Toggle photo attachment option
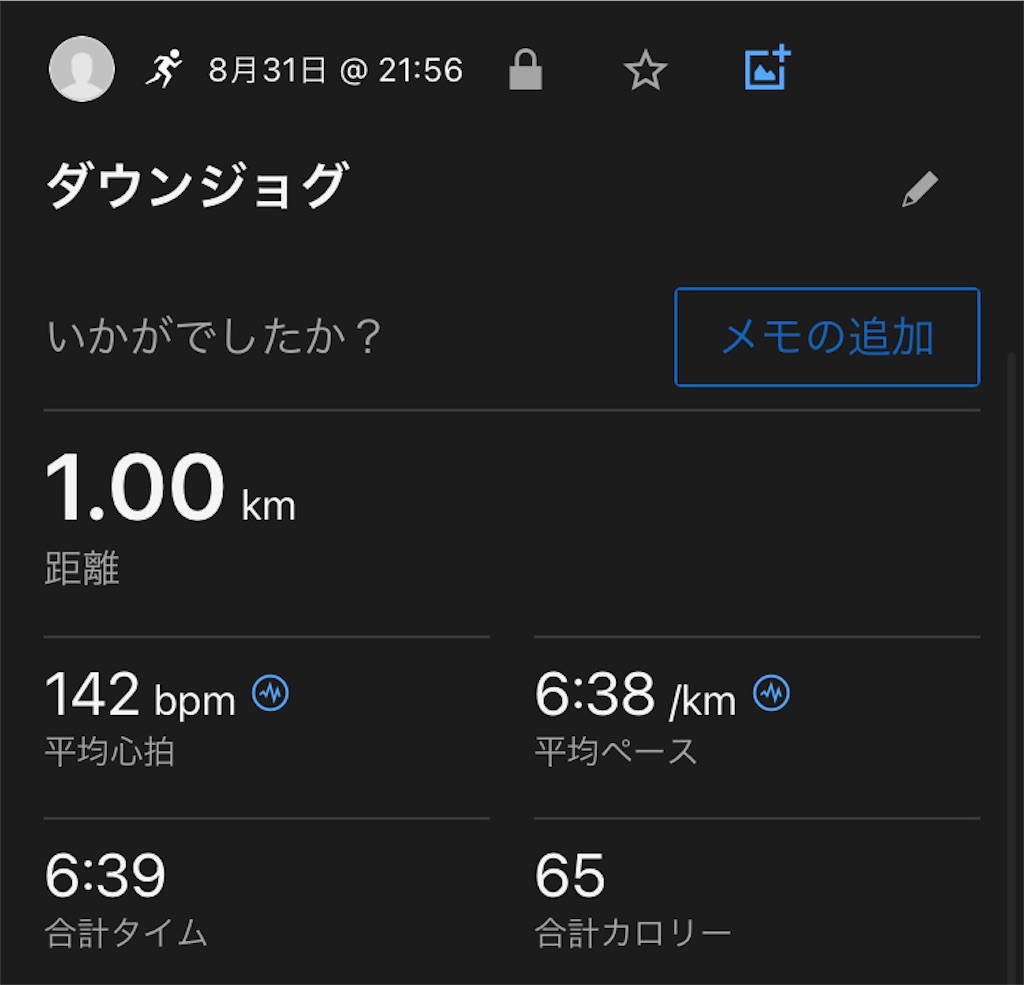The width and height of the screenshot is (1024, 985). 767,70
